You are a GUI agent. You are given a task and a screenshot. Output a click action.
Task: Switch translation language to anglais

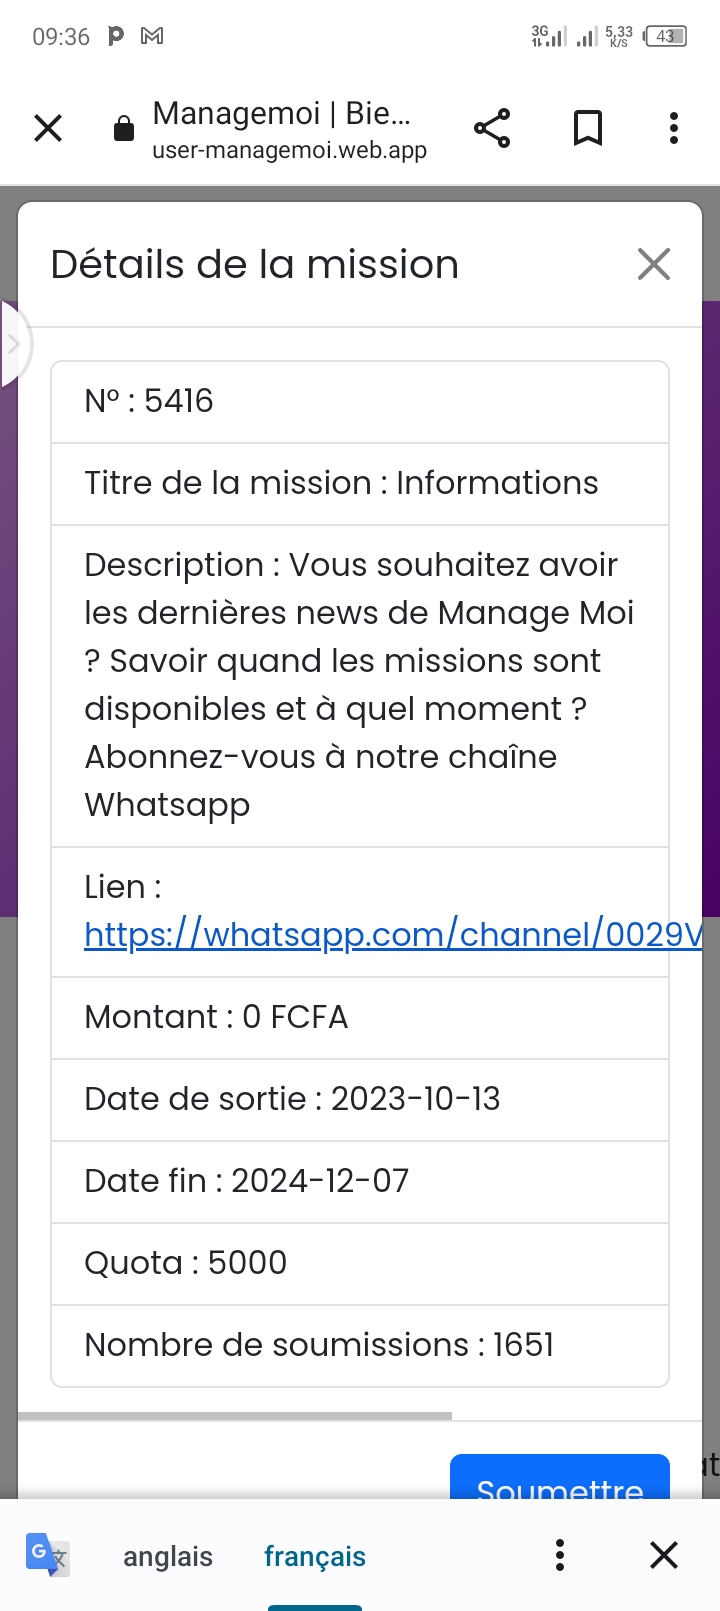click(x=168, y=1556)
